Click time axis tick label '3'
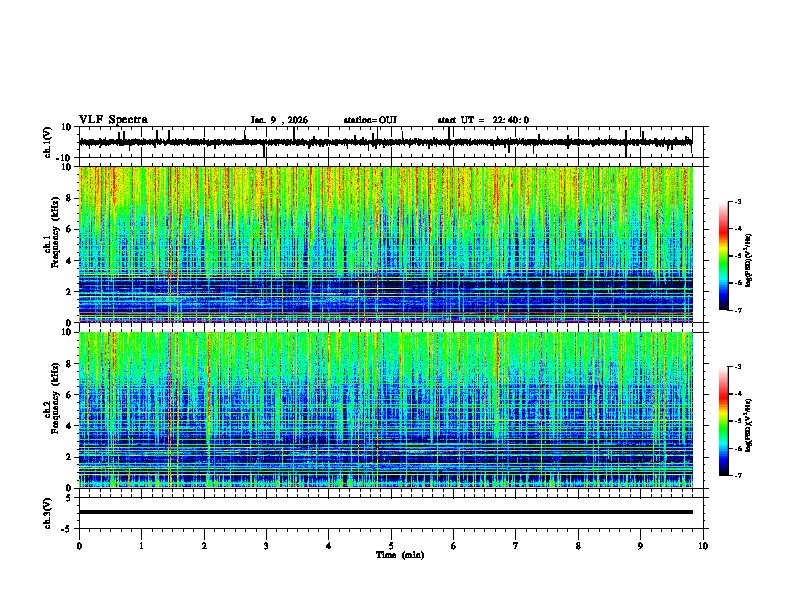This screenshot has height=612, width=792. [x=266, y=546]
